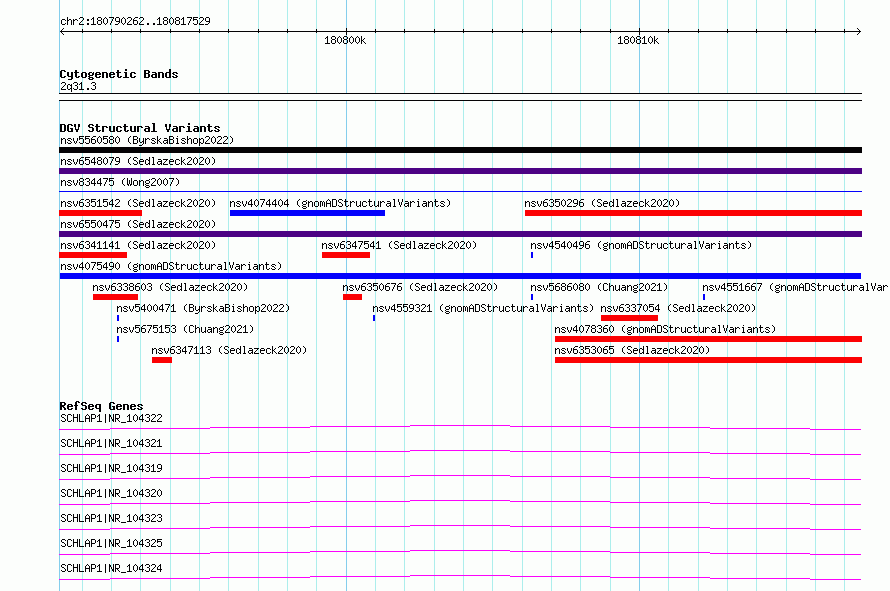Open nsv6353065 (Sedlazeck2020) label

pyautogui.click(x=632, y=350)
